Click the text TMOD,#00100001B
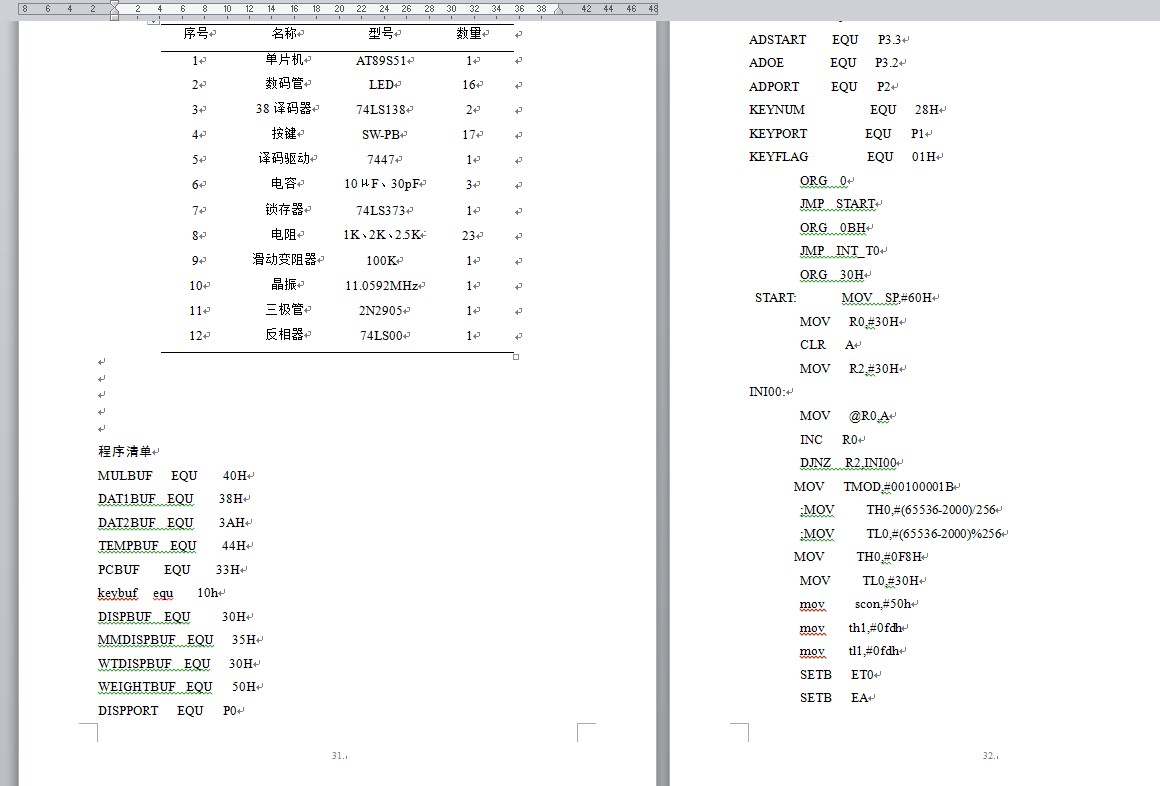The width and height of the screenshot is (1160, 786). (x=899, y=487)
